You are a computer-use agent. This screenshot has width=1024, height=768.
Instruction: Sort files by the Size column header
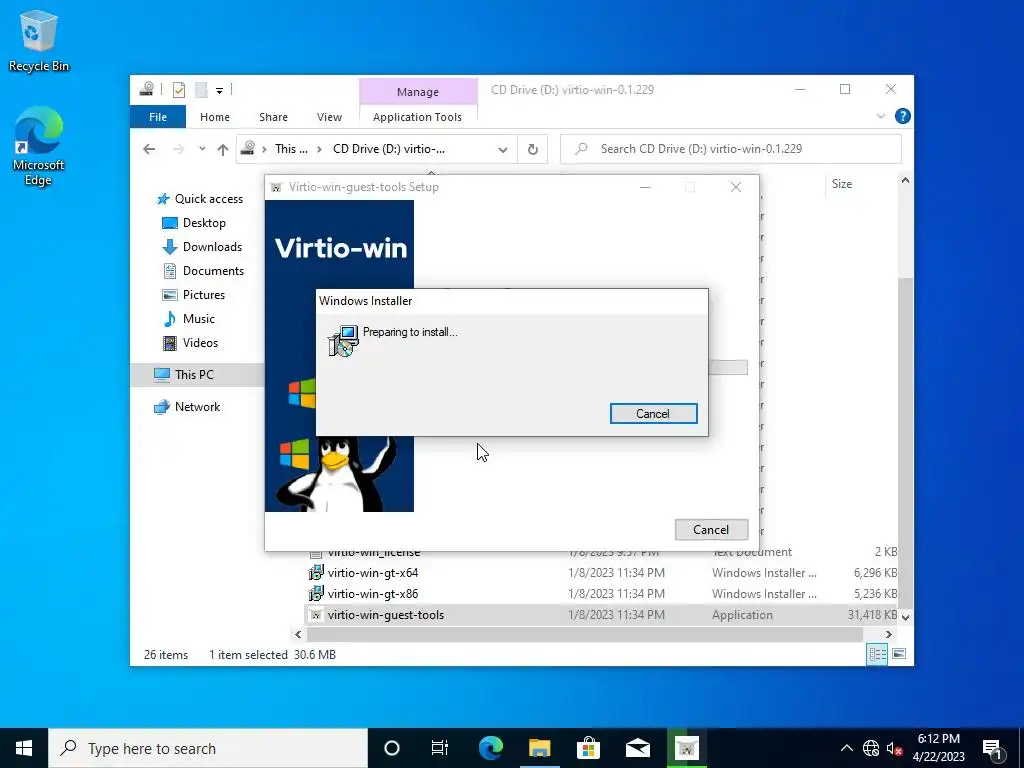tap(842, 184)
